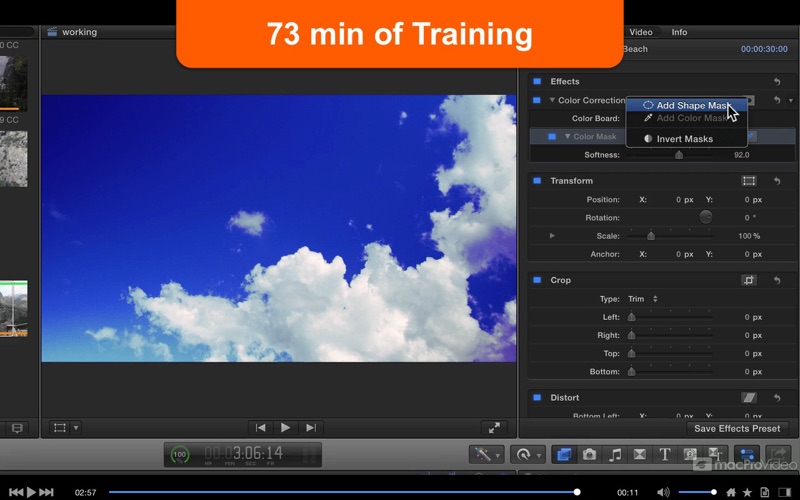Skip to previous tutorial video
This screenshot has height=500, width=800.
[16, 492]
